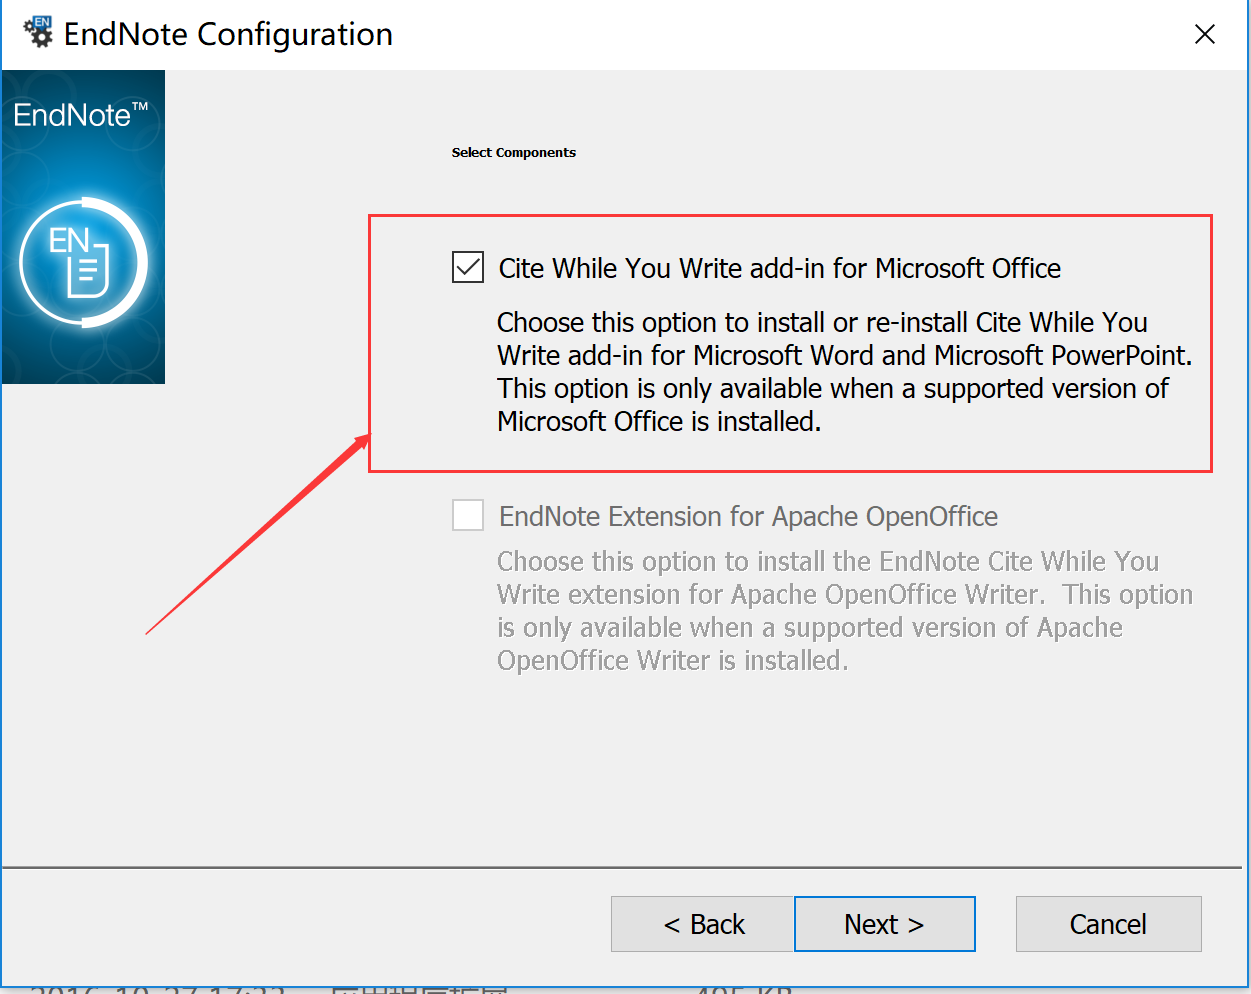Proceed by pressing 'Next >'
This screenshot has height=994, width=1251.
coord(884,924)
